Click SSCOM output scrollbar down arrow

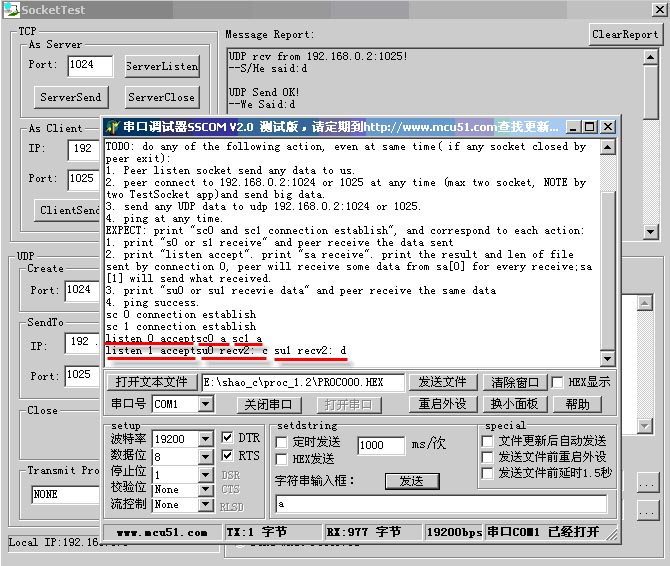(x=608, y=358)
